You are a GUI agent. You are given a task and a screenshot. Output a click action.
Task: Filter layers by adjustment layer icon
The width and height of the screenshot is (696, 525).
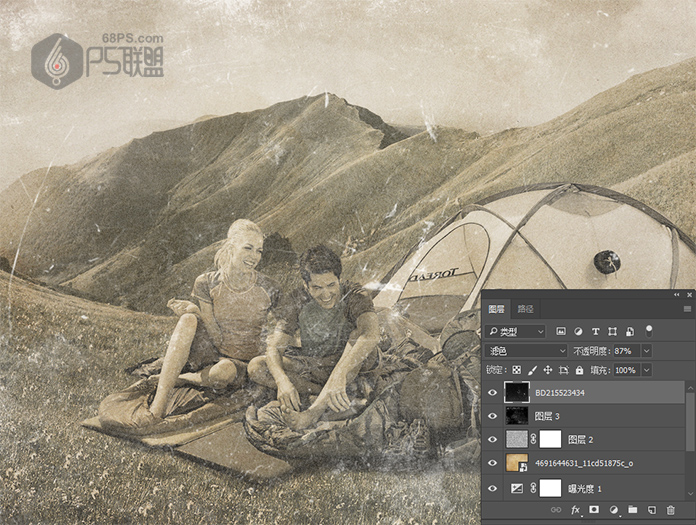coord(578,331)
